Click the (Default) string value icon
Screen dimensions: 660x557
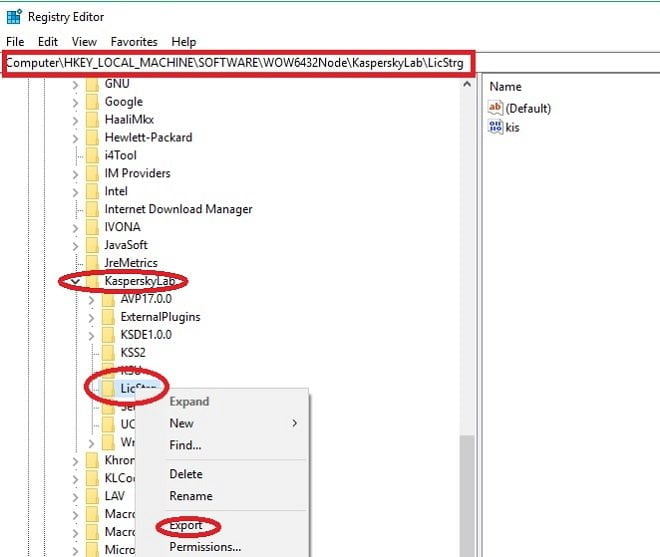495,107
